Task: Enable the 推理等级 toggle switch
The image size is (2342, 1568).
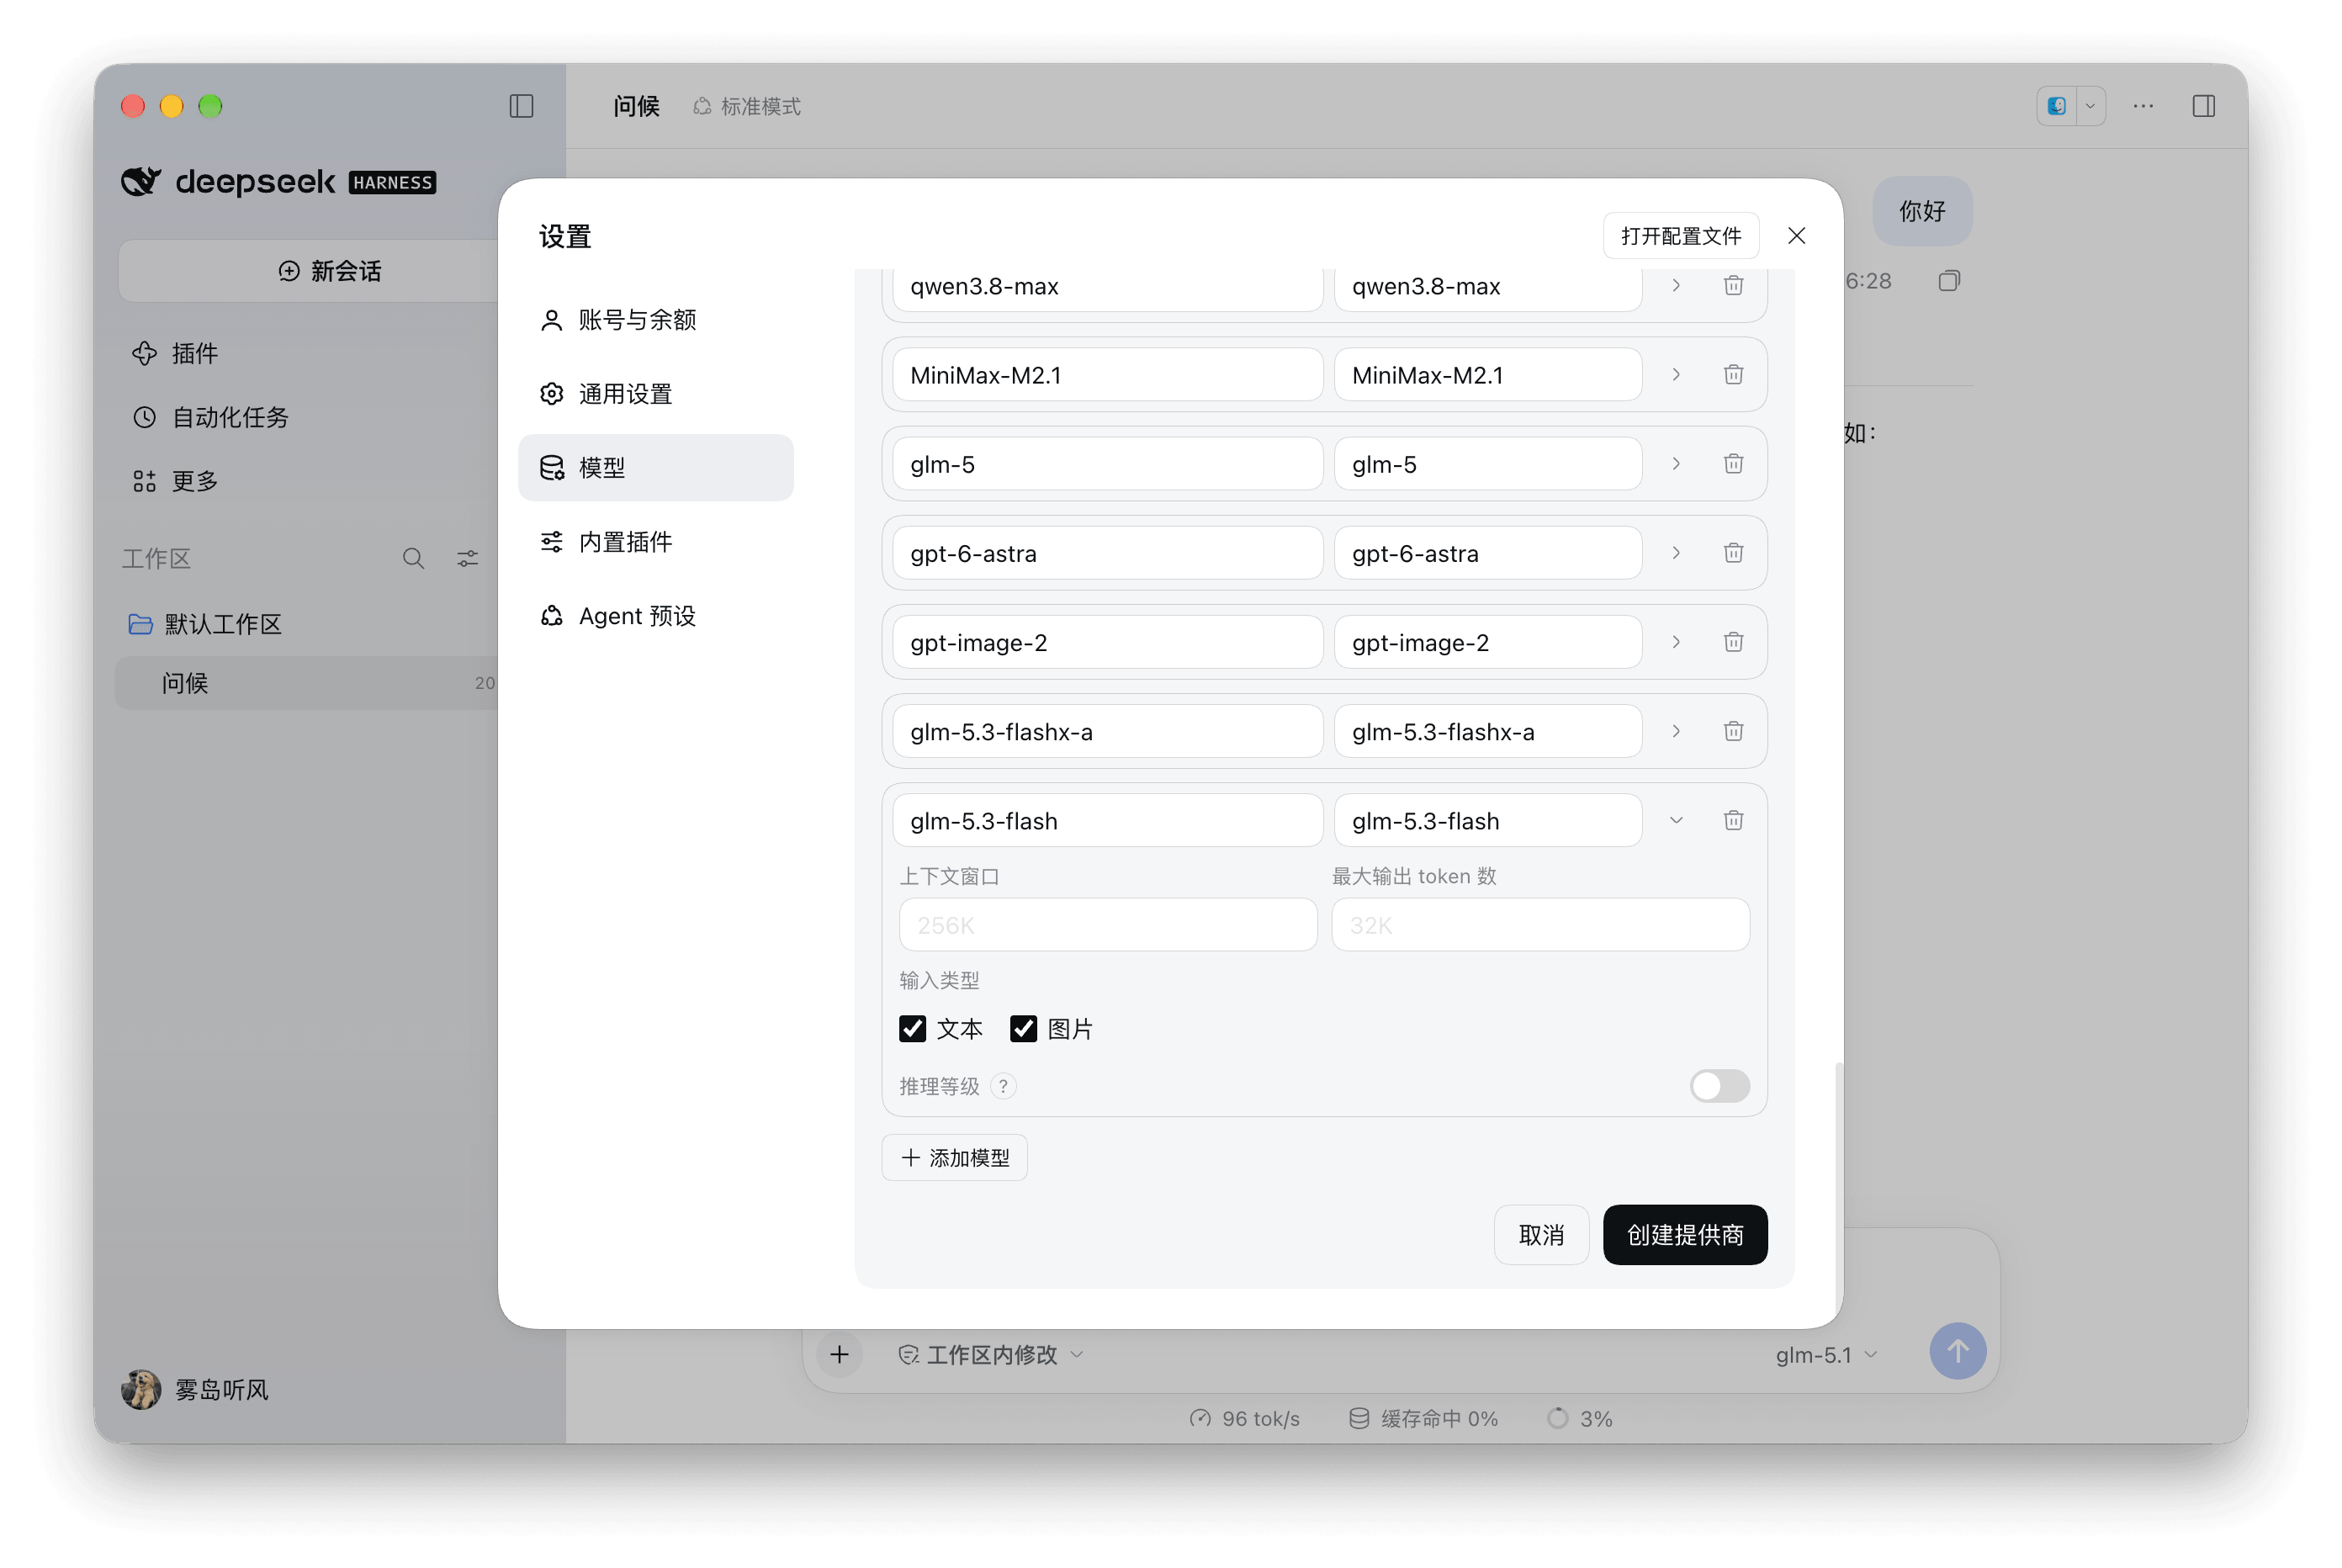Action: click(x=1719, y=1086)
